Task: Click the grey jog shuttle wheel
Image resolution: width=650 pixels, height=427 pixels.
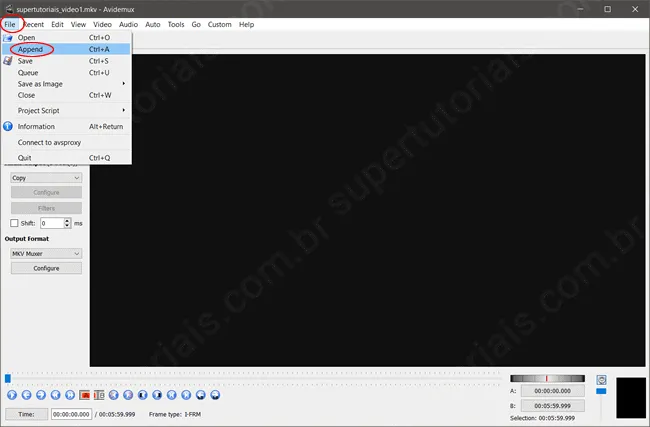Action: [x=547, y=378]
